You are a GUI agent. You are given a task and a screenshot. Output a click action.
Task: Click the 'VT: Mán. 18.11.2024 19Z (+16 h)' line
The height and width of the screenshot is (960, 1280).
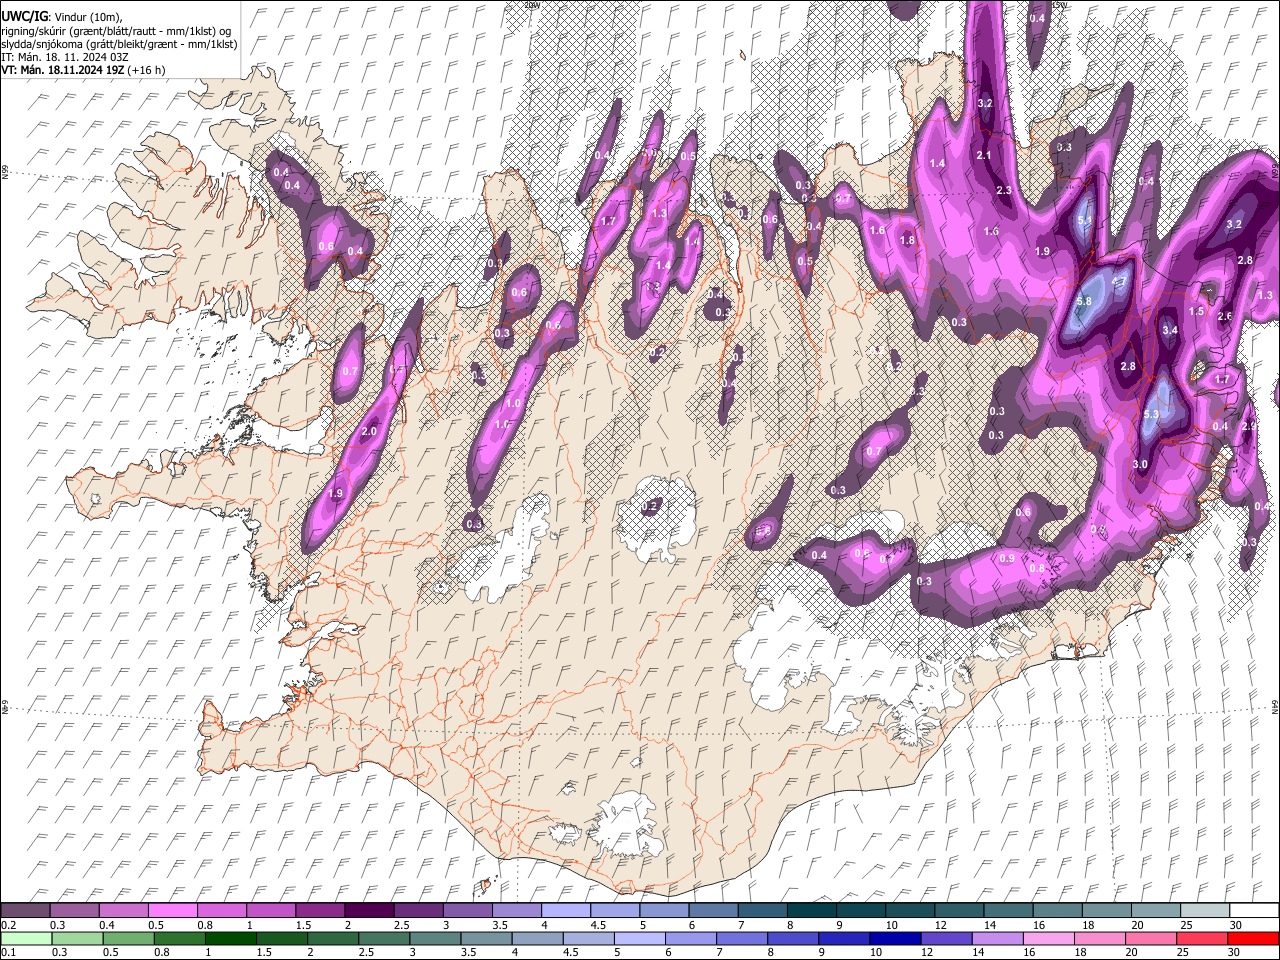pyautogui.click(x=83, y=70)
